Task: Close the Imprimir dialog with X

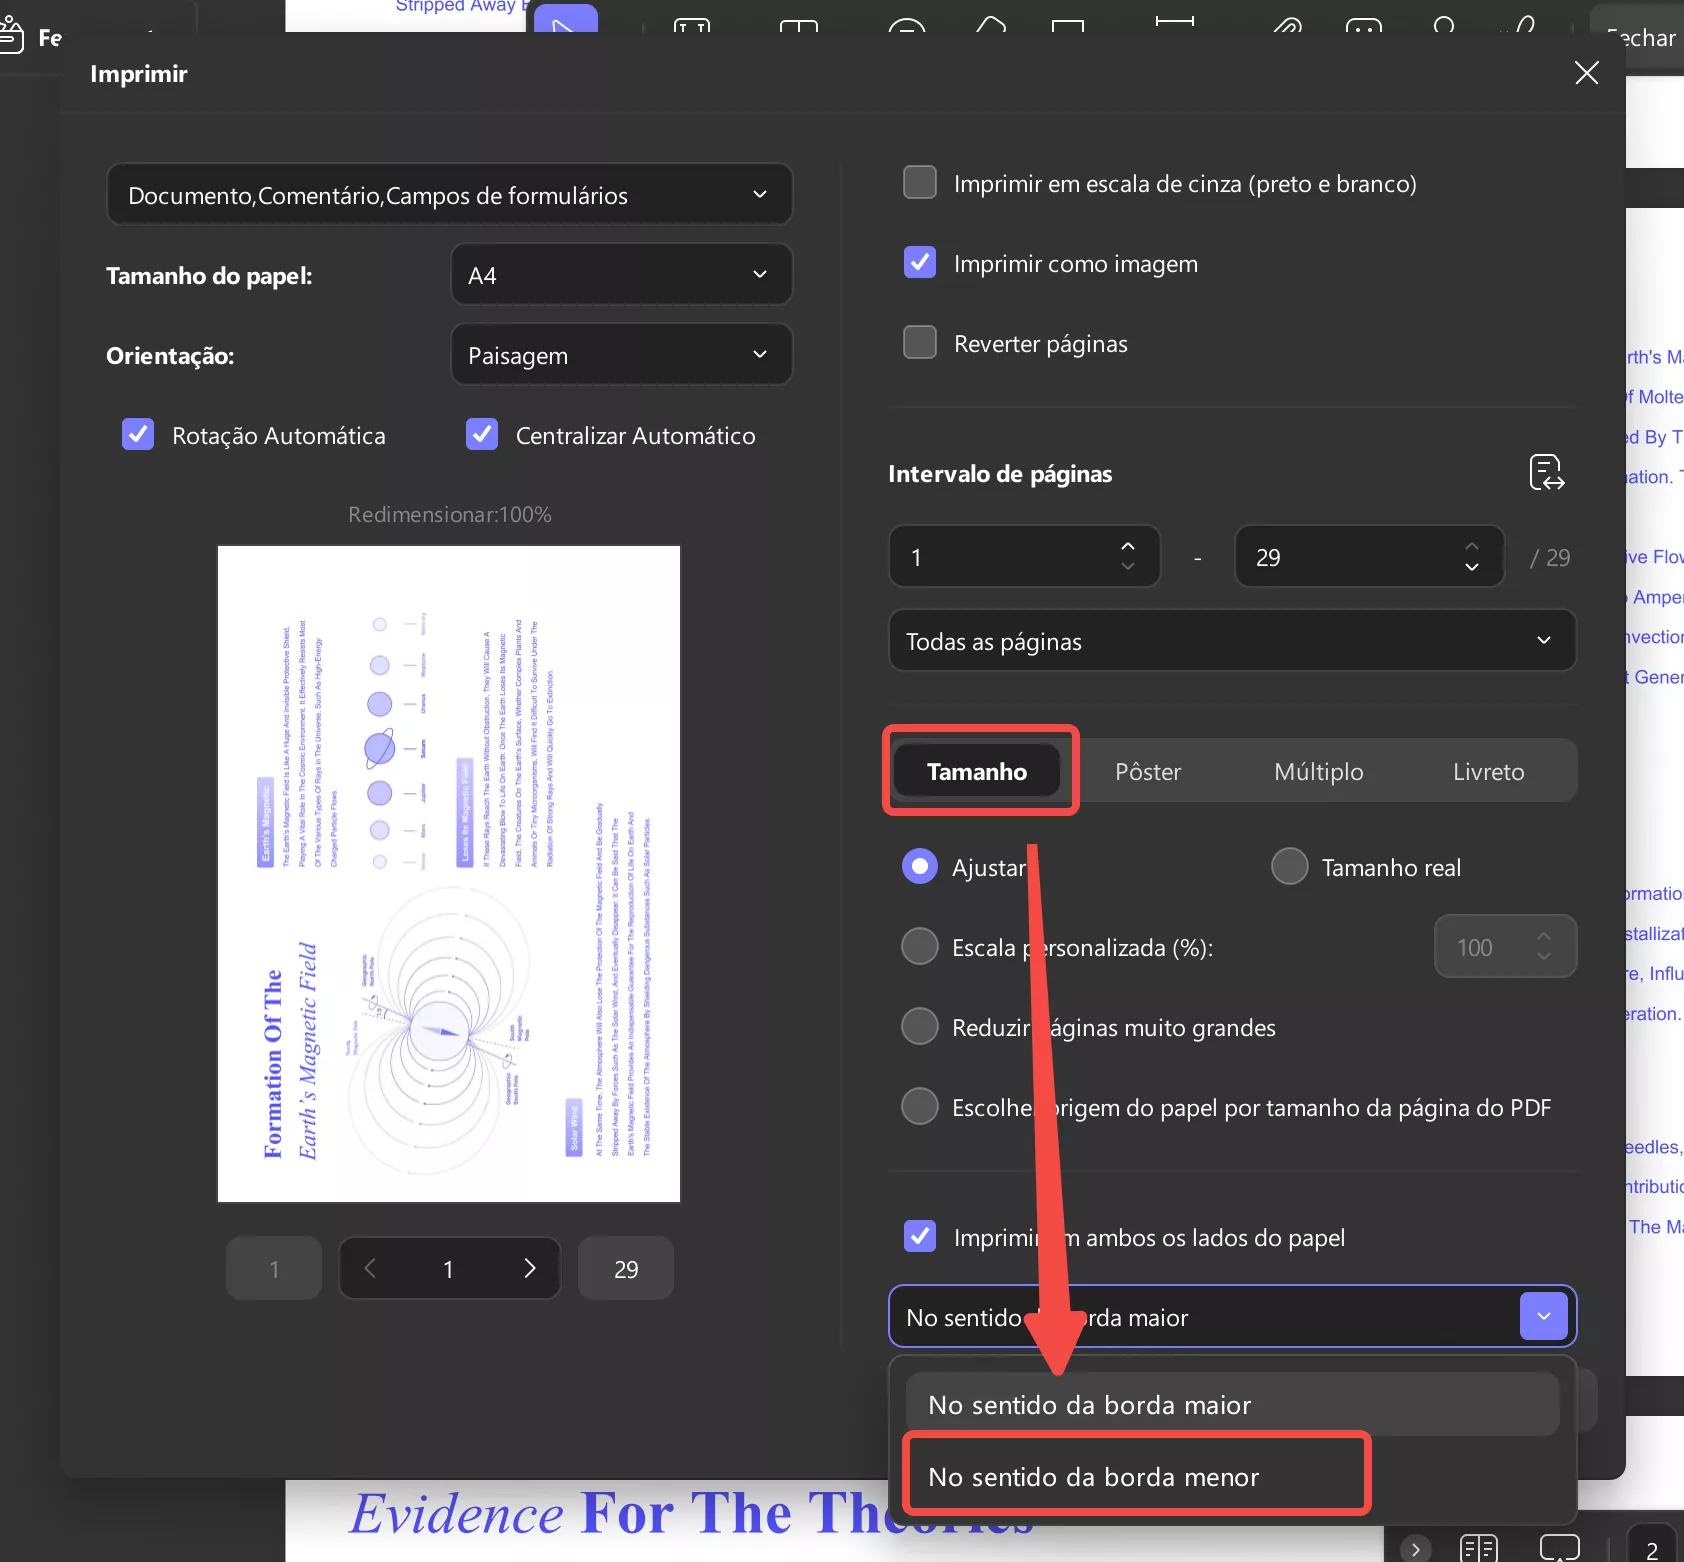Action: (1586, 73)
